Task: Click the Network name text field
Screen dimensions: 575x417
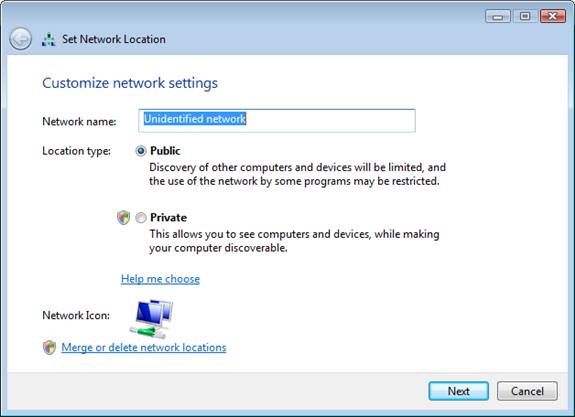Action: (x=277, y=120)
